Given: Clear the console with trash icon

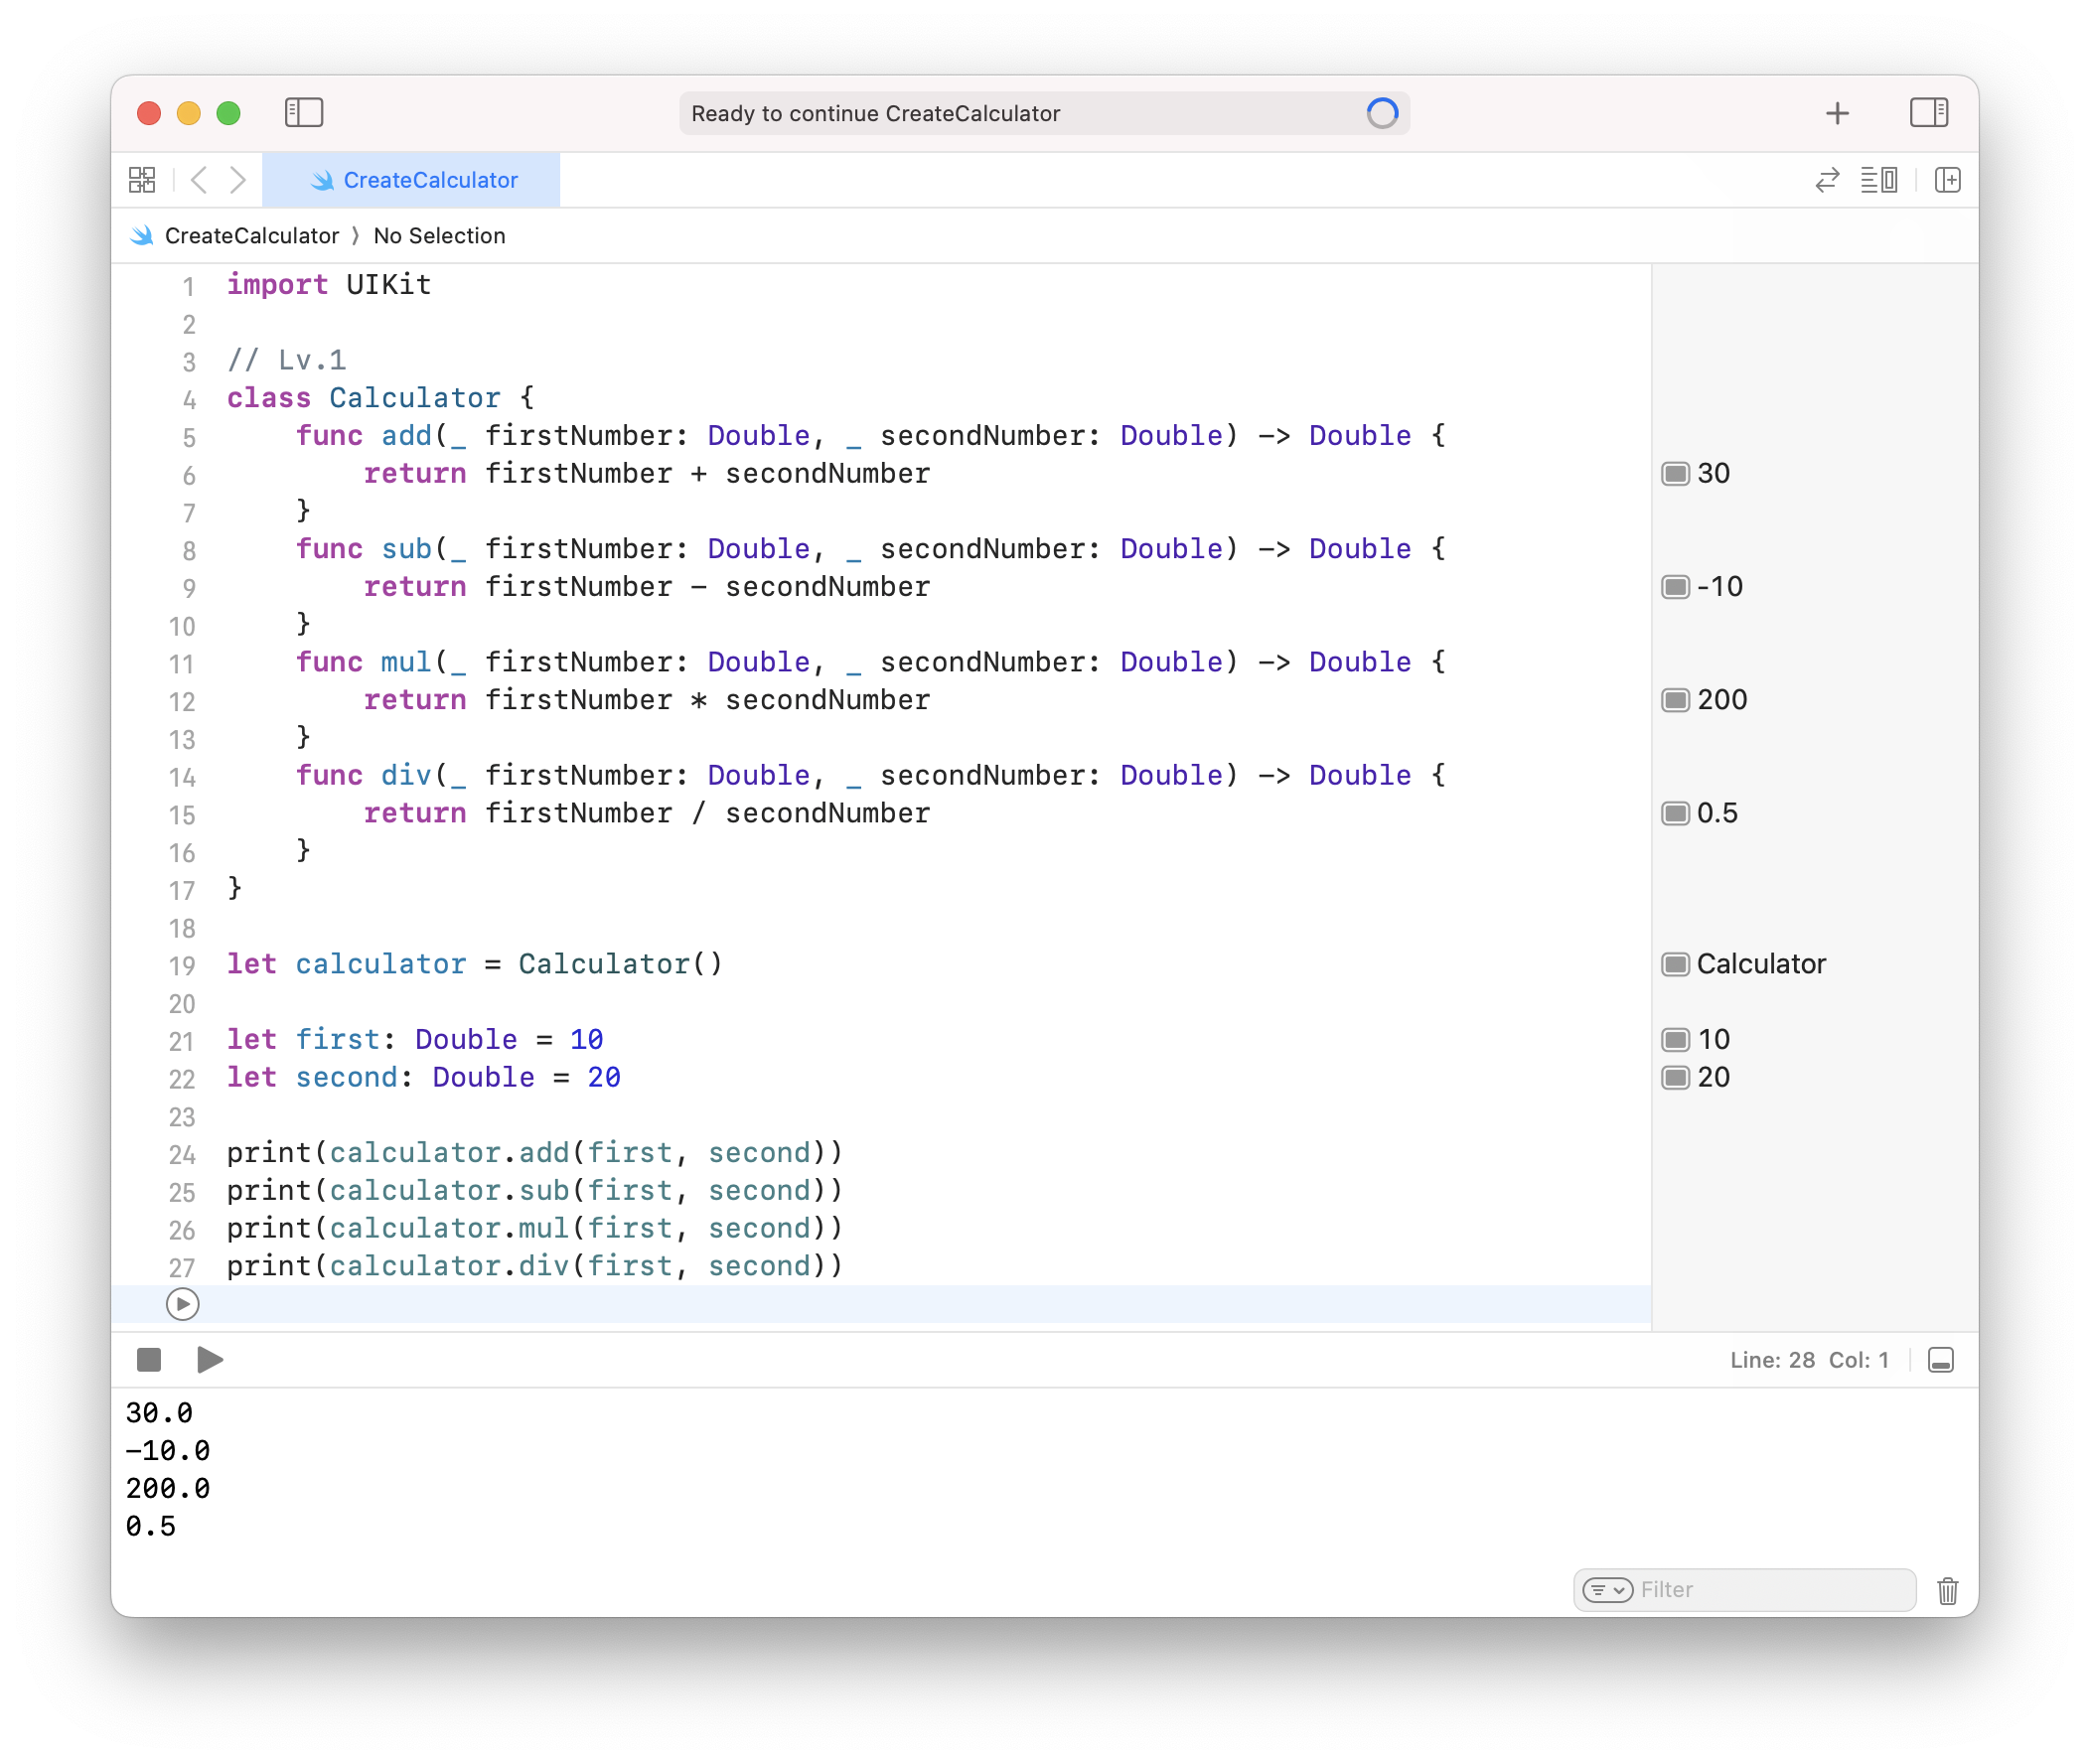Looking at the screenshot, I should 1947,1590.
